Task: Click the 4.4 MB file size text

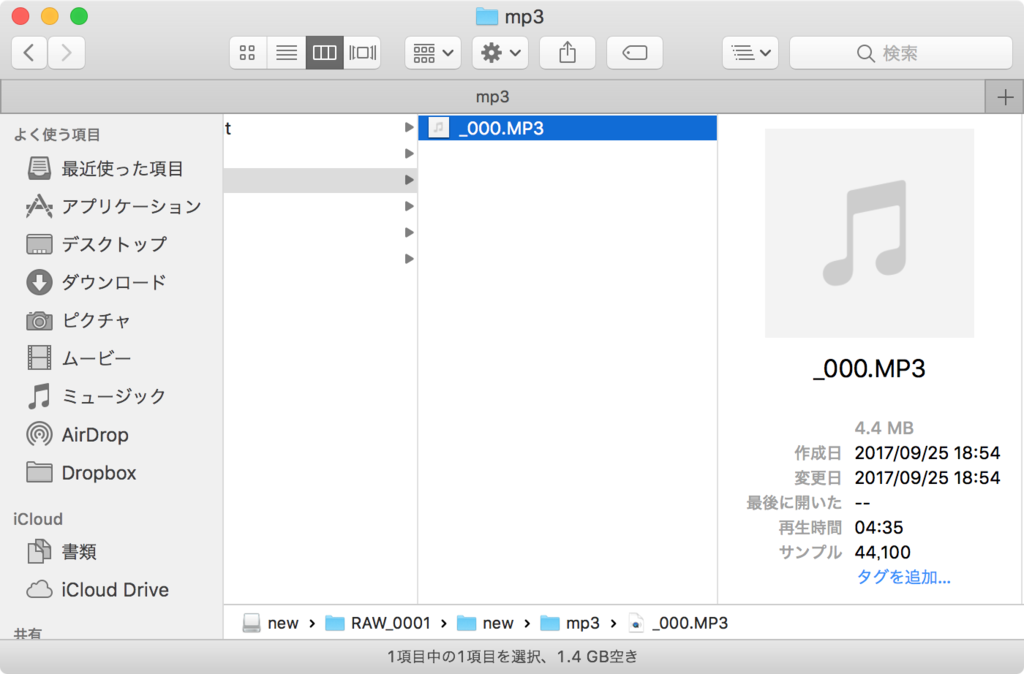Action: point(884,428)
